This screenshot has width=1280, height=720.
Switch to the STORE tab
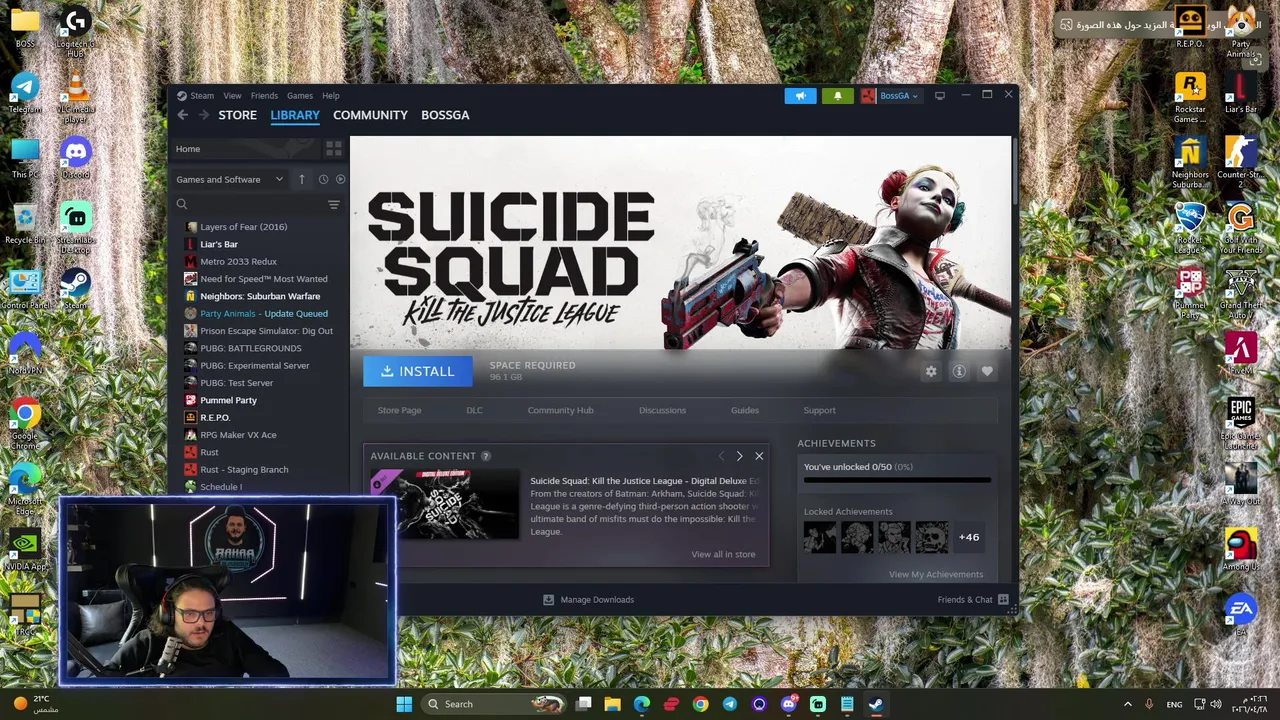coord(238,115)
